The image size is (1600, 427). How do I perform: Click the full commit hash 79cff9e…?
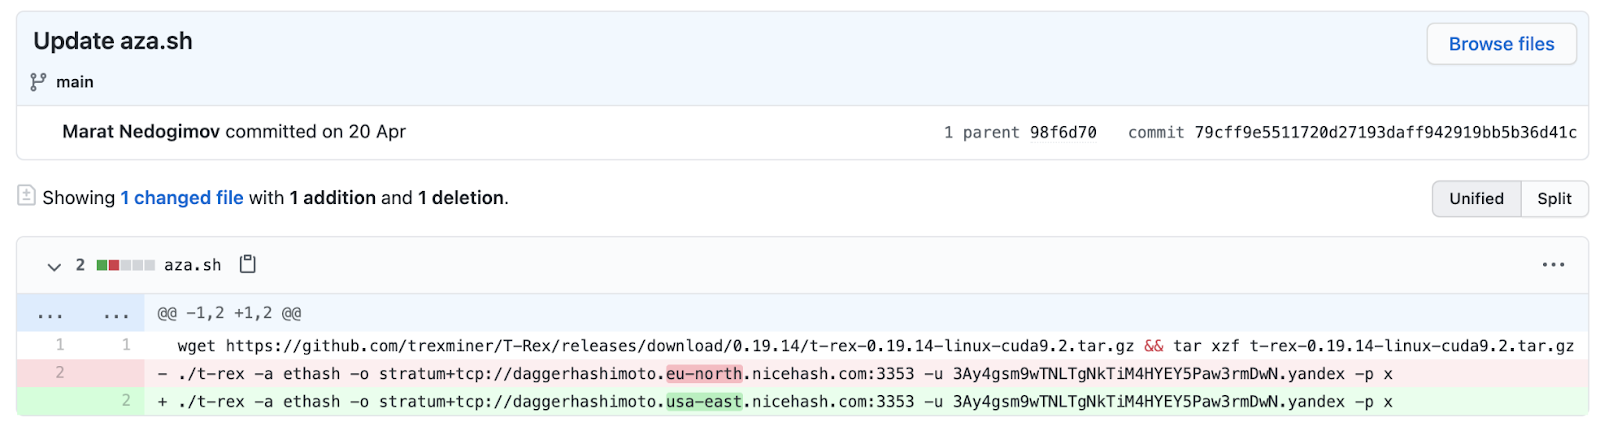coord(1385,133)
